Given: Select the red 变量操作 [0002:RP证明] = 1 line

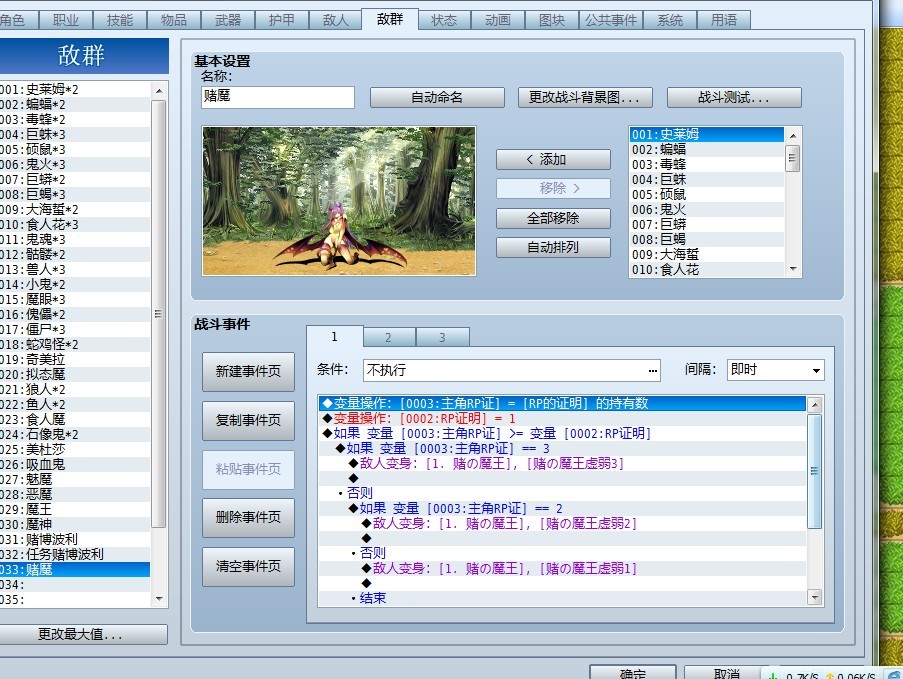Looking at the screenshot, I should coord(563,418).
